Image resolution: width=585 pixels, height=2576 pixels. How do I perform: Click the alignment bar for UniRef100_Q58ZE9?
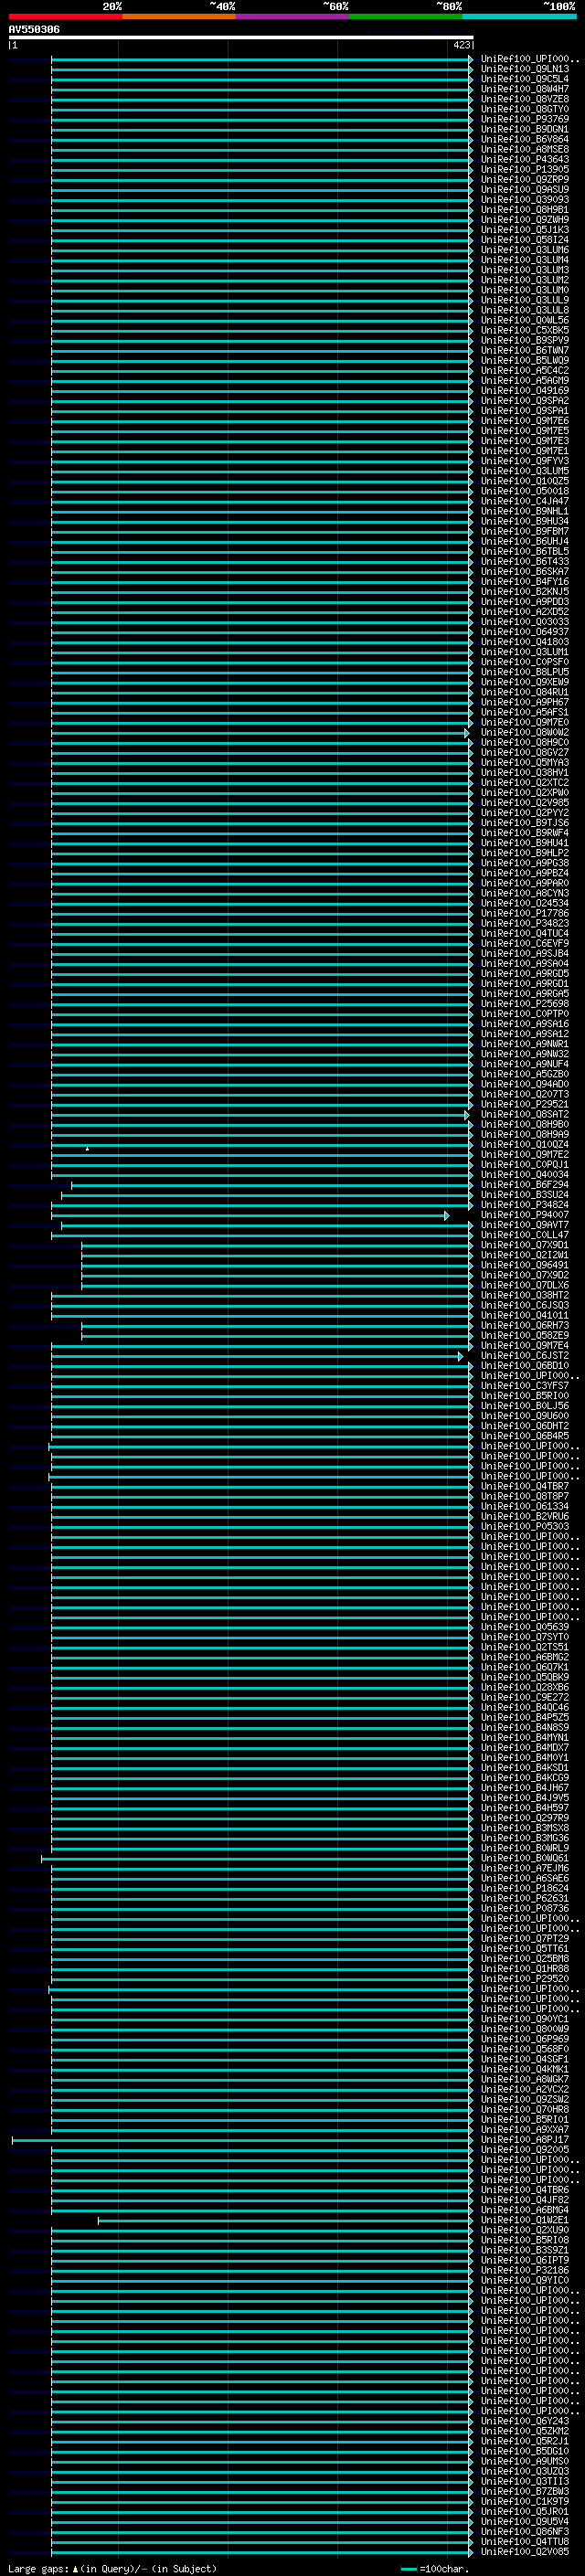(277, 1336)
